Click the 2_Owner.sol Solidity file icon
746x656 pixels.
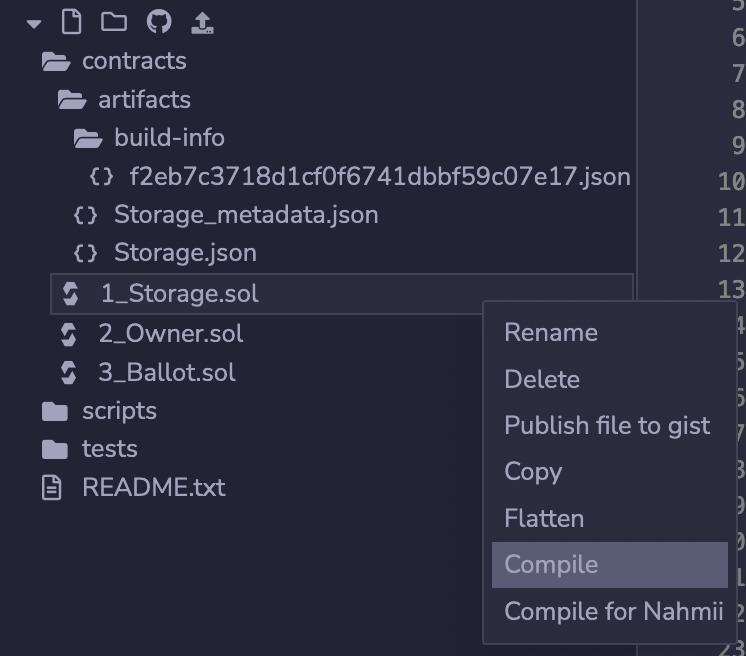(x=69, y=334)
